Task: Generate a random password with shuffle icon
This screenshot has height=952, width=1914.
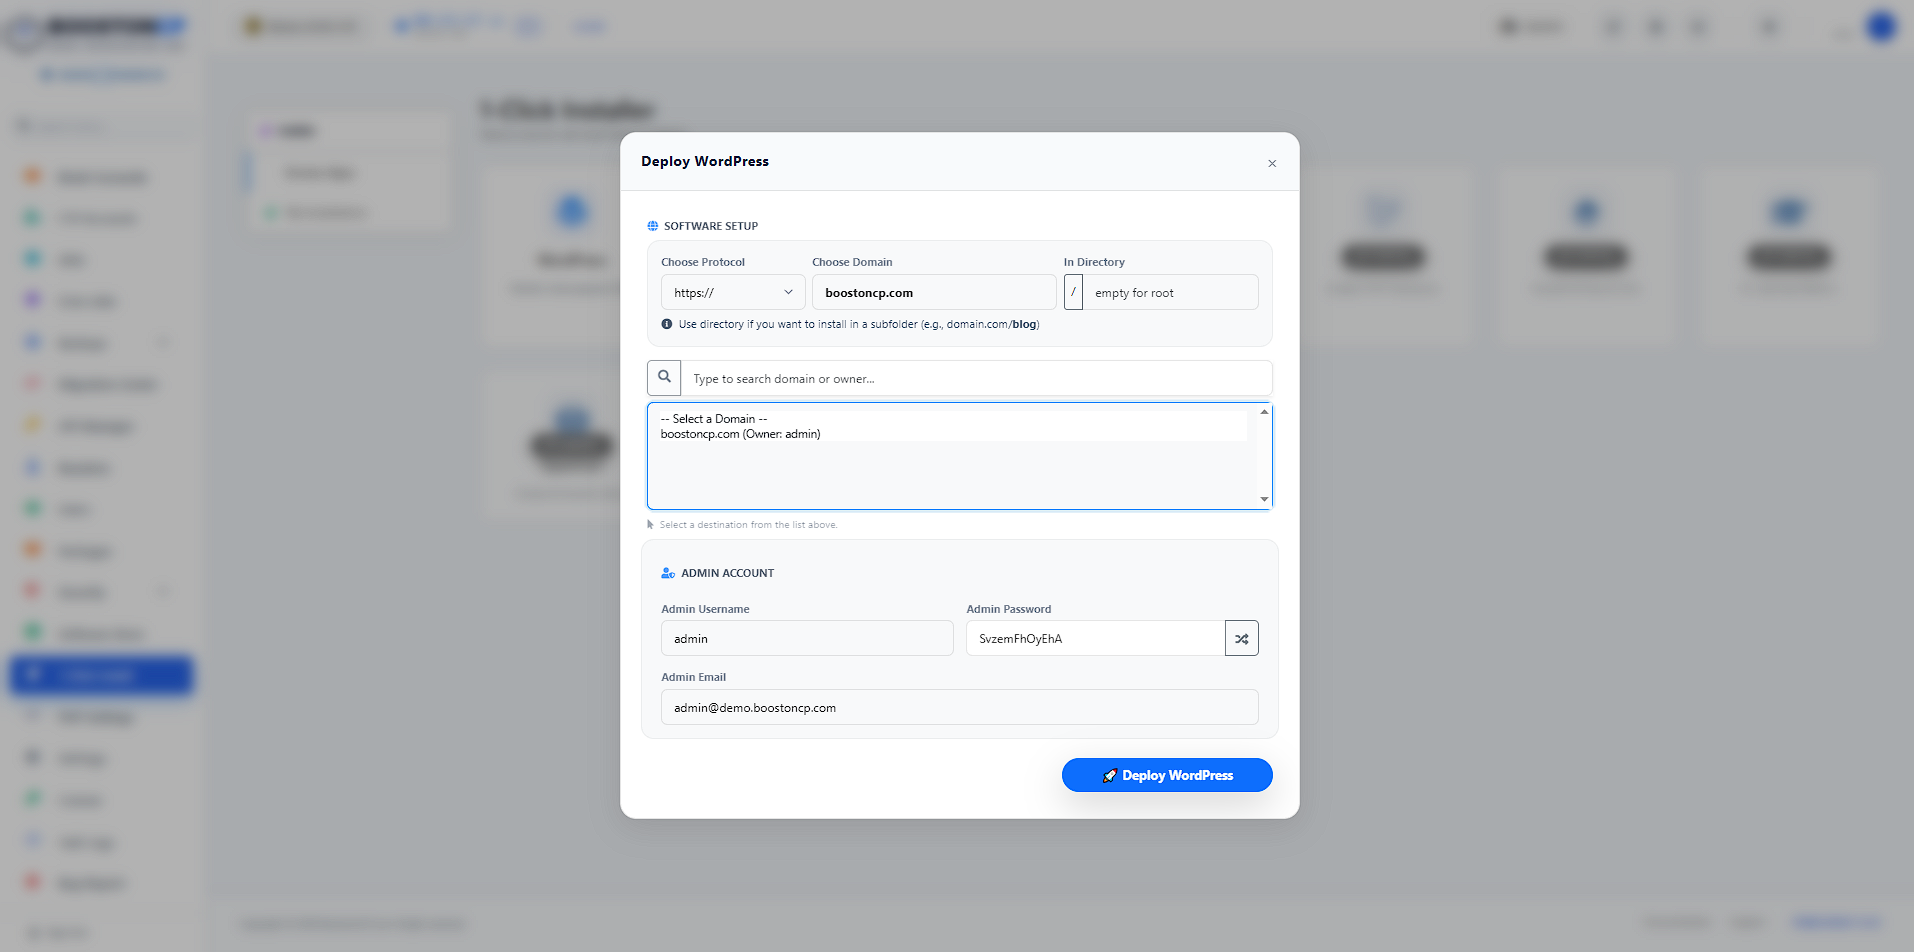Action: 1241,638
